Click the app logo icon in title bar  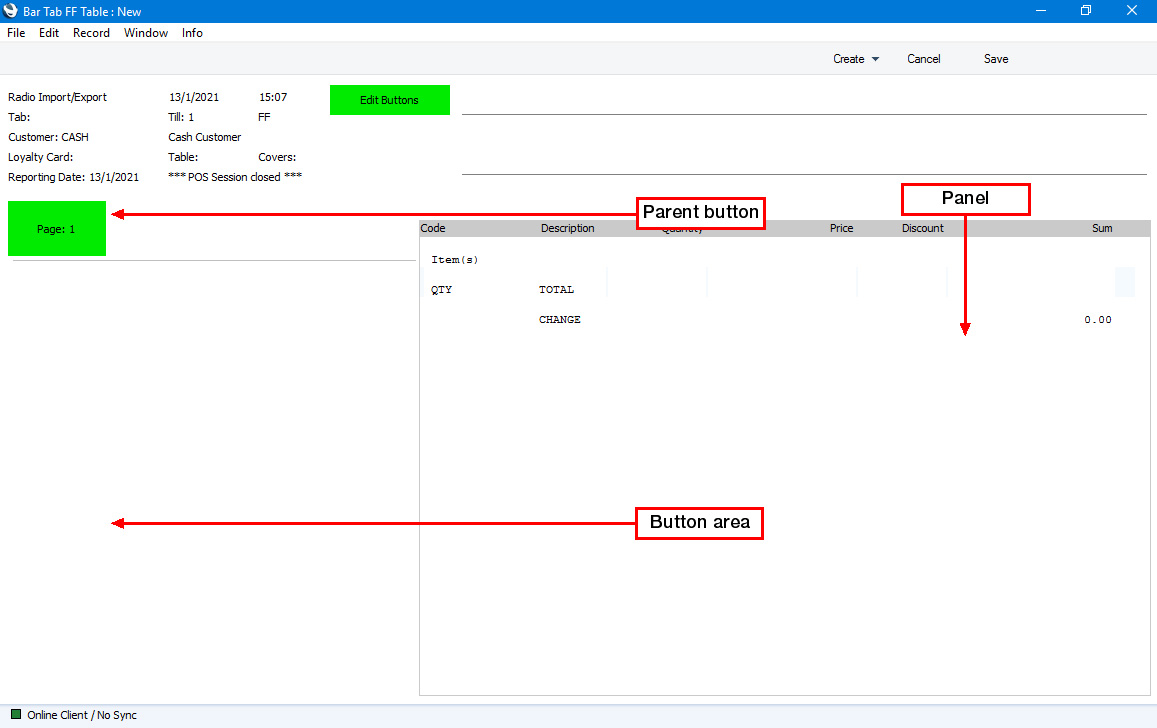(10, 11)
